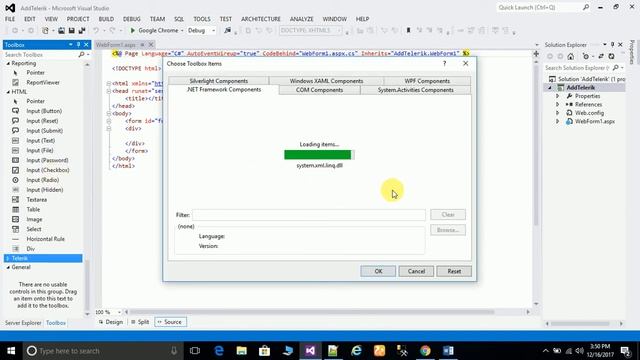640x360 pixels.
Task: Open the Task View icon on taskbar
Action: [x=195, y=351]
